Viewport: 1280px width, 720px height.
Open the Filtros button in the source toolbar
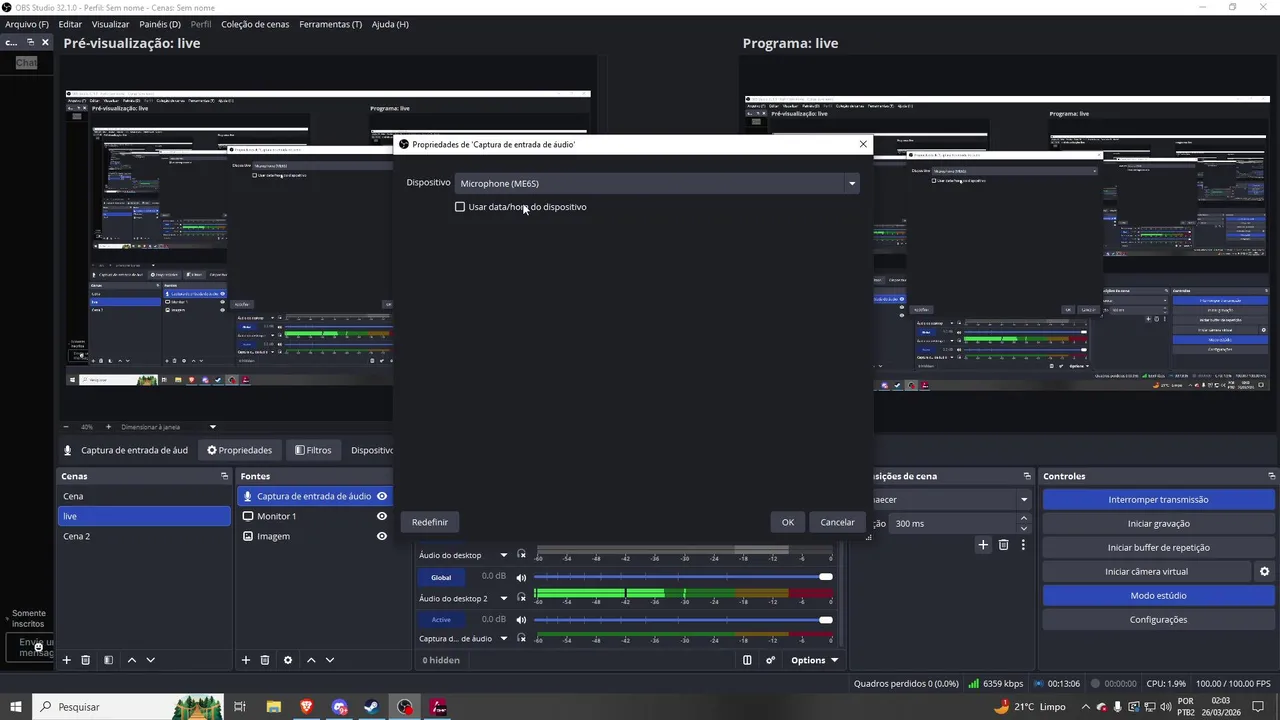click(x=313, y=450)
